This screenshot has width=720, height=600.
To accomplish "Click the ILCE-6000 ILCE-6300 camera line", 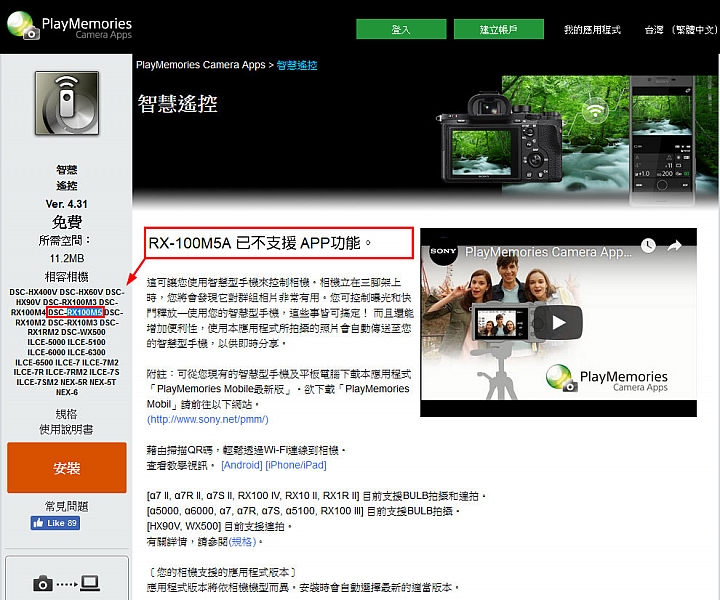I will 67,352.
